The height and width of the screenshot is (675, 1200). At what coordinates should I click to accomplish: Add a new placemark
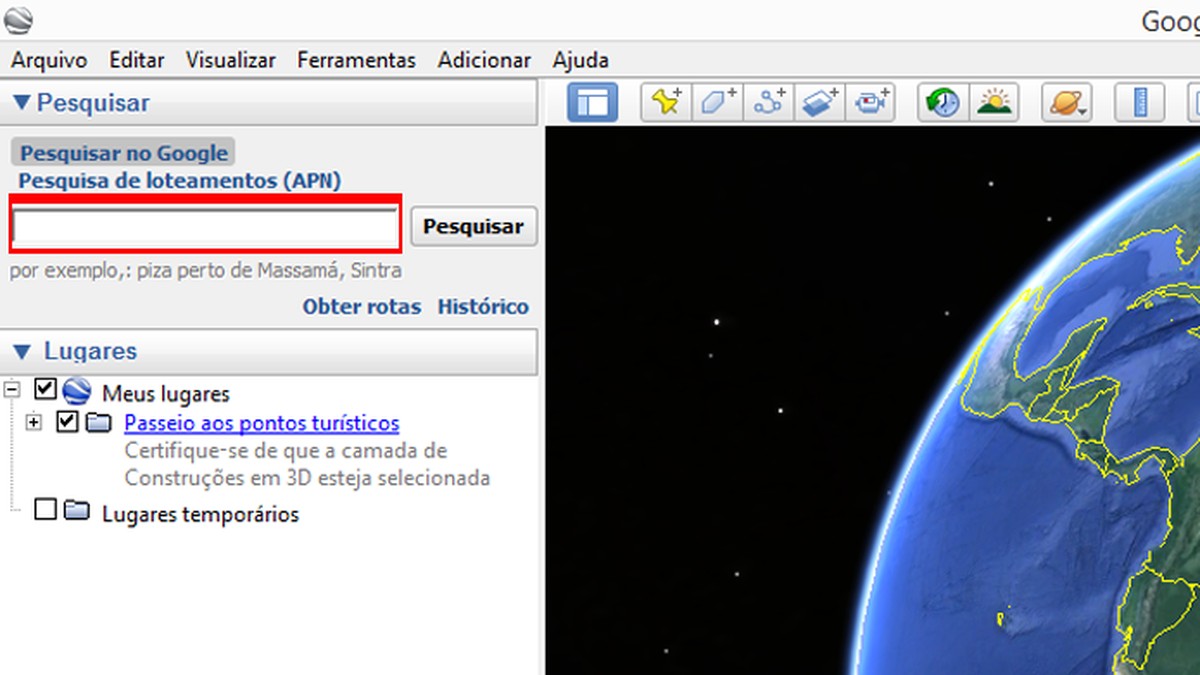click(x=666, y=101)
